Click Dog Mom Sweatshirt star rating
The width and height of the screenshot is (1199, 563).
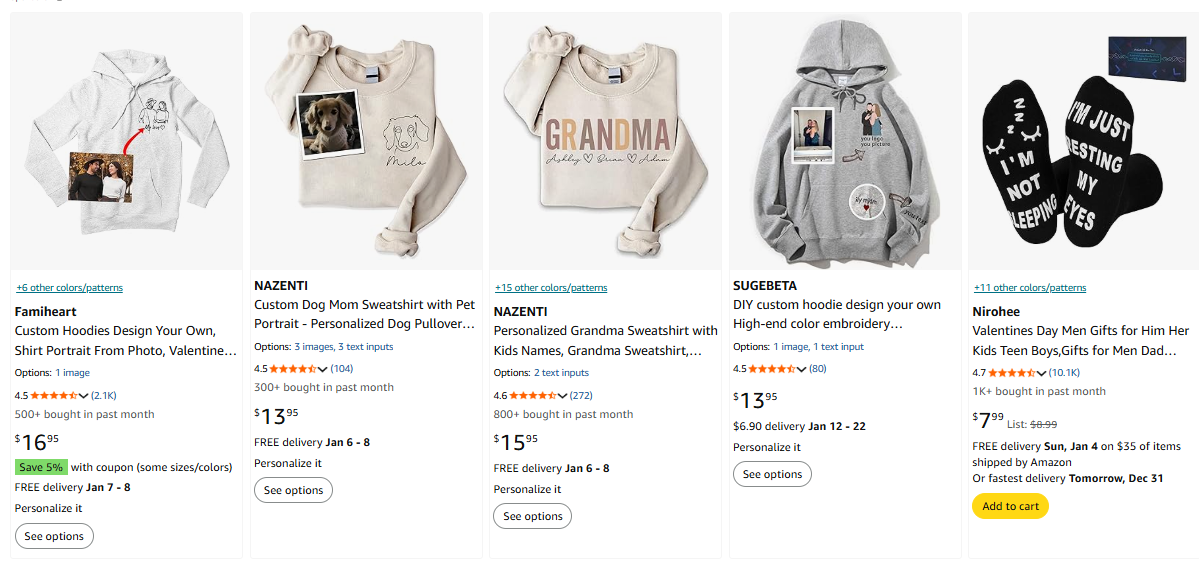pos(293,368)
